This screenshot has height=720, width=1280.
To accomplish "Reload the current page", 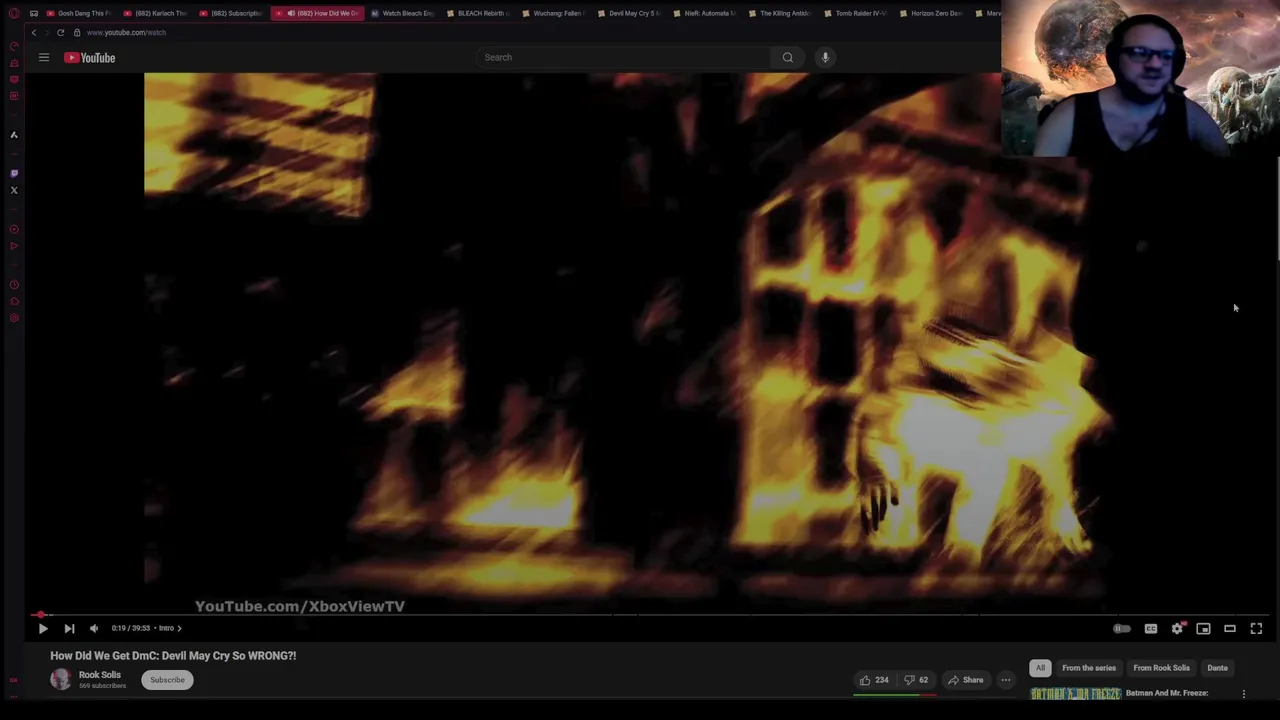I will (x=60, y=32).
